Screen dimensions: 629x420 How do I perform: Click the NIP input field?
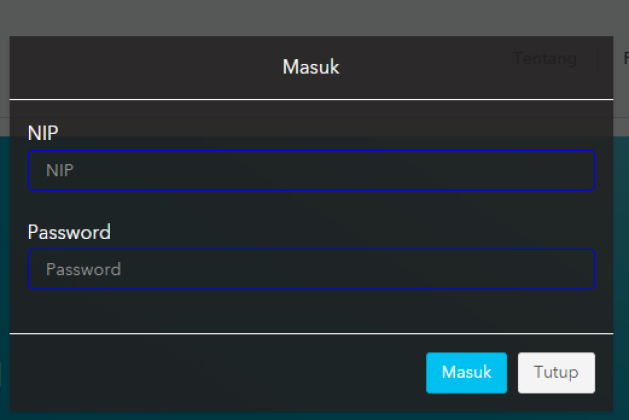(x=311, y=170)
